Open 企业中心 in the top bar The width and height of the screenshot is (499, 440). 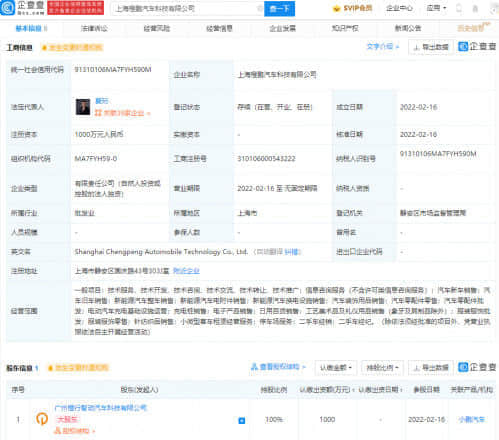point(399,8)
